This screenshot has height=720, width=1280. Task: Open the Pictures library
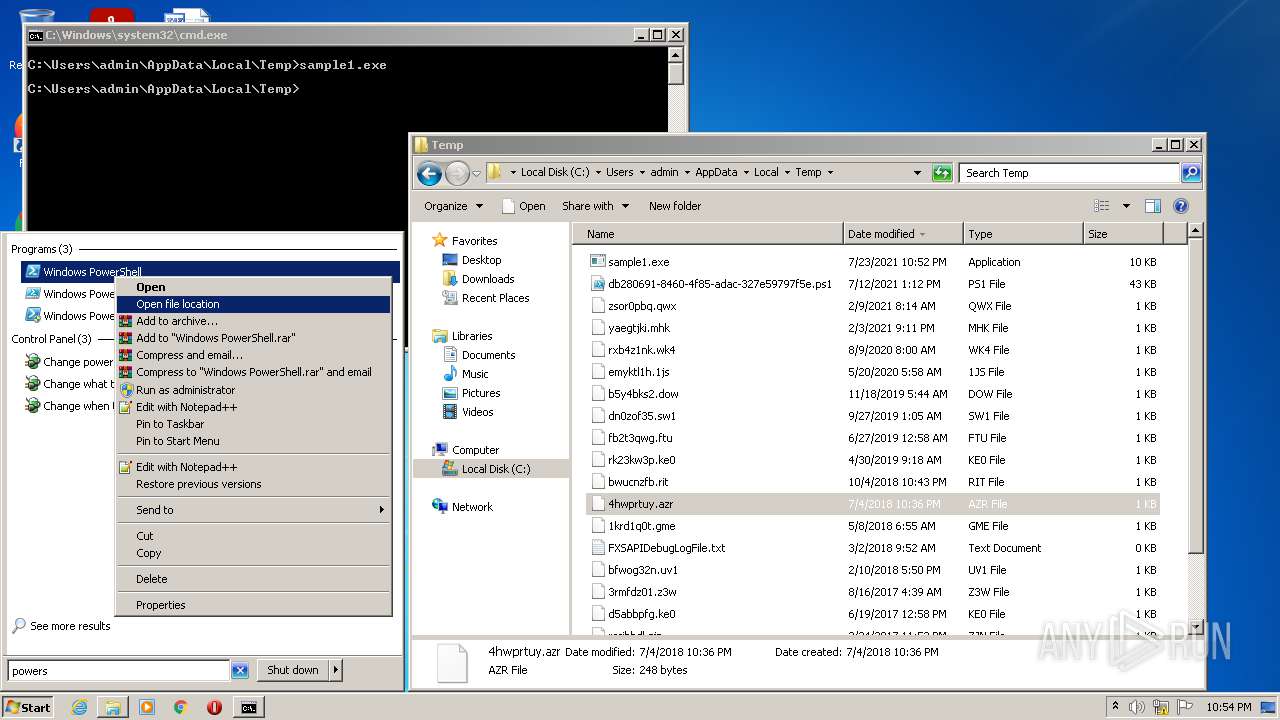[481, 393]
